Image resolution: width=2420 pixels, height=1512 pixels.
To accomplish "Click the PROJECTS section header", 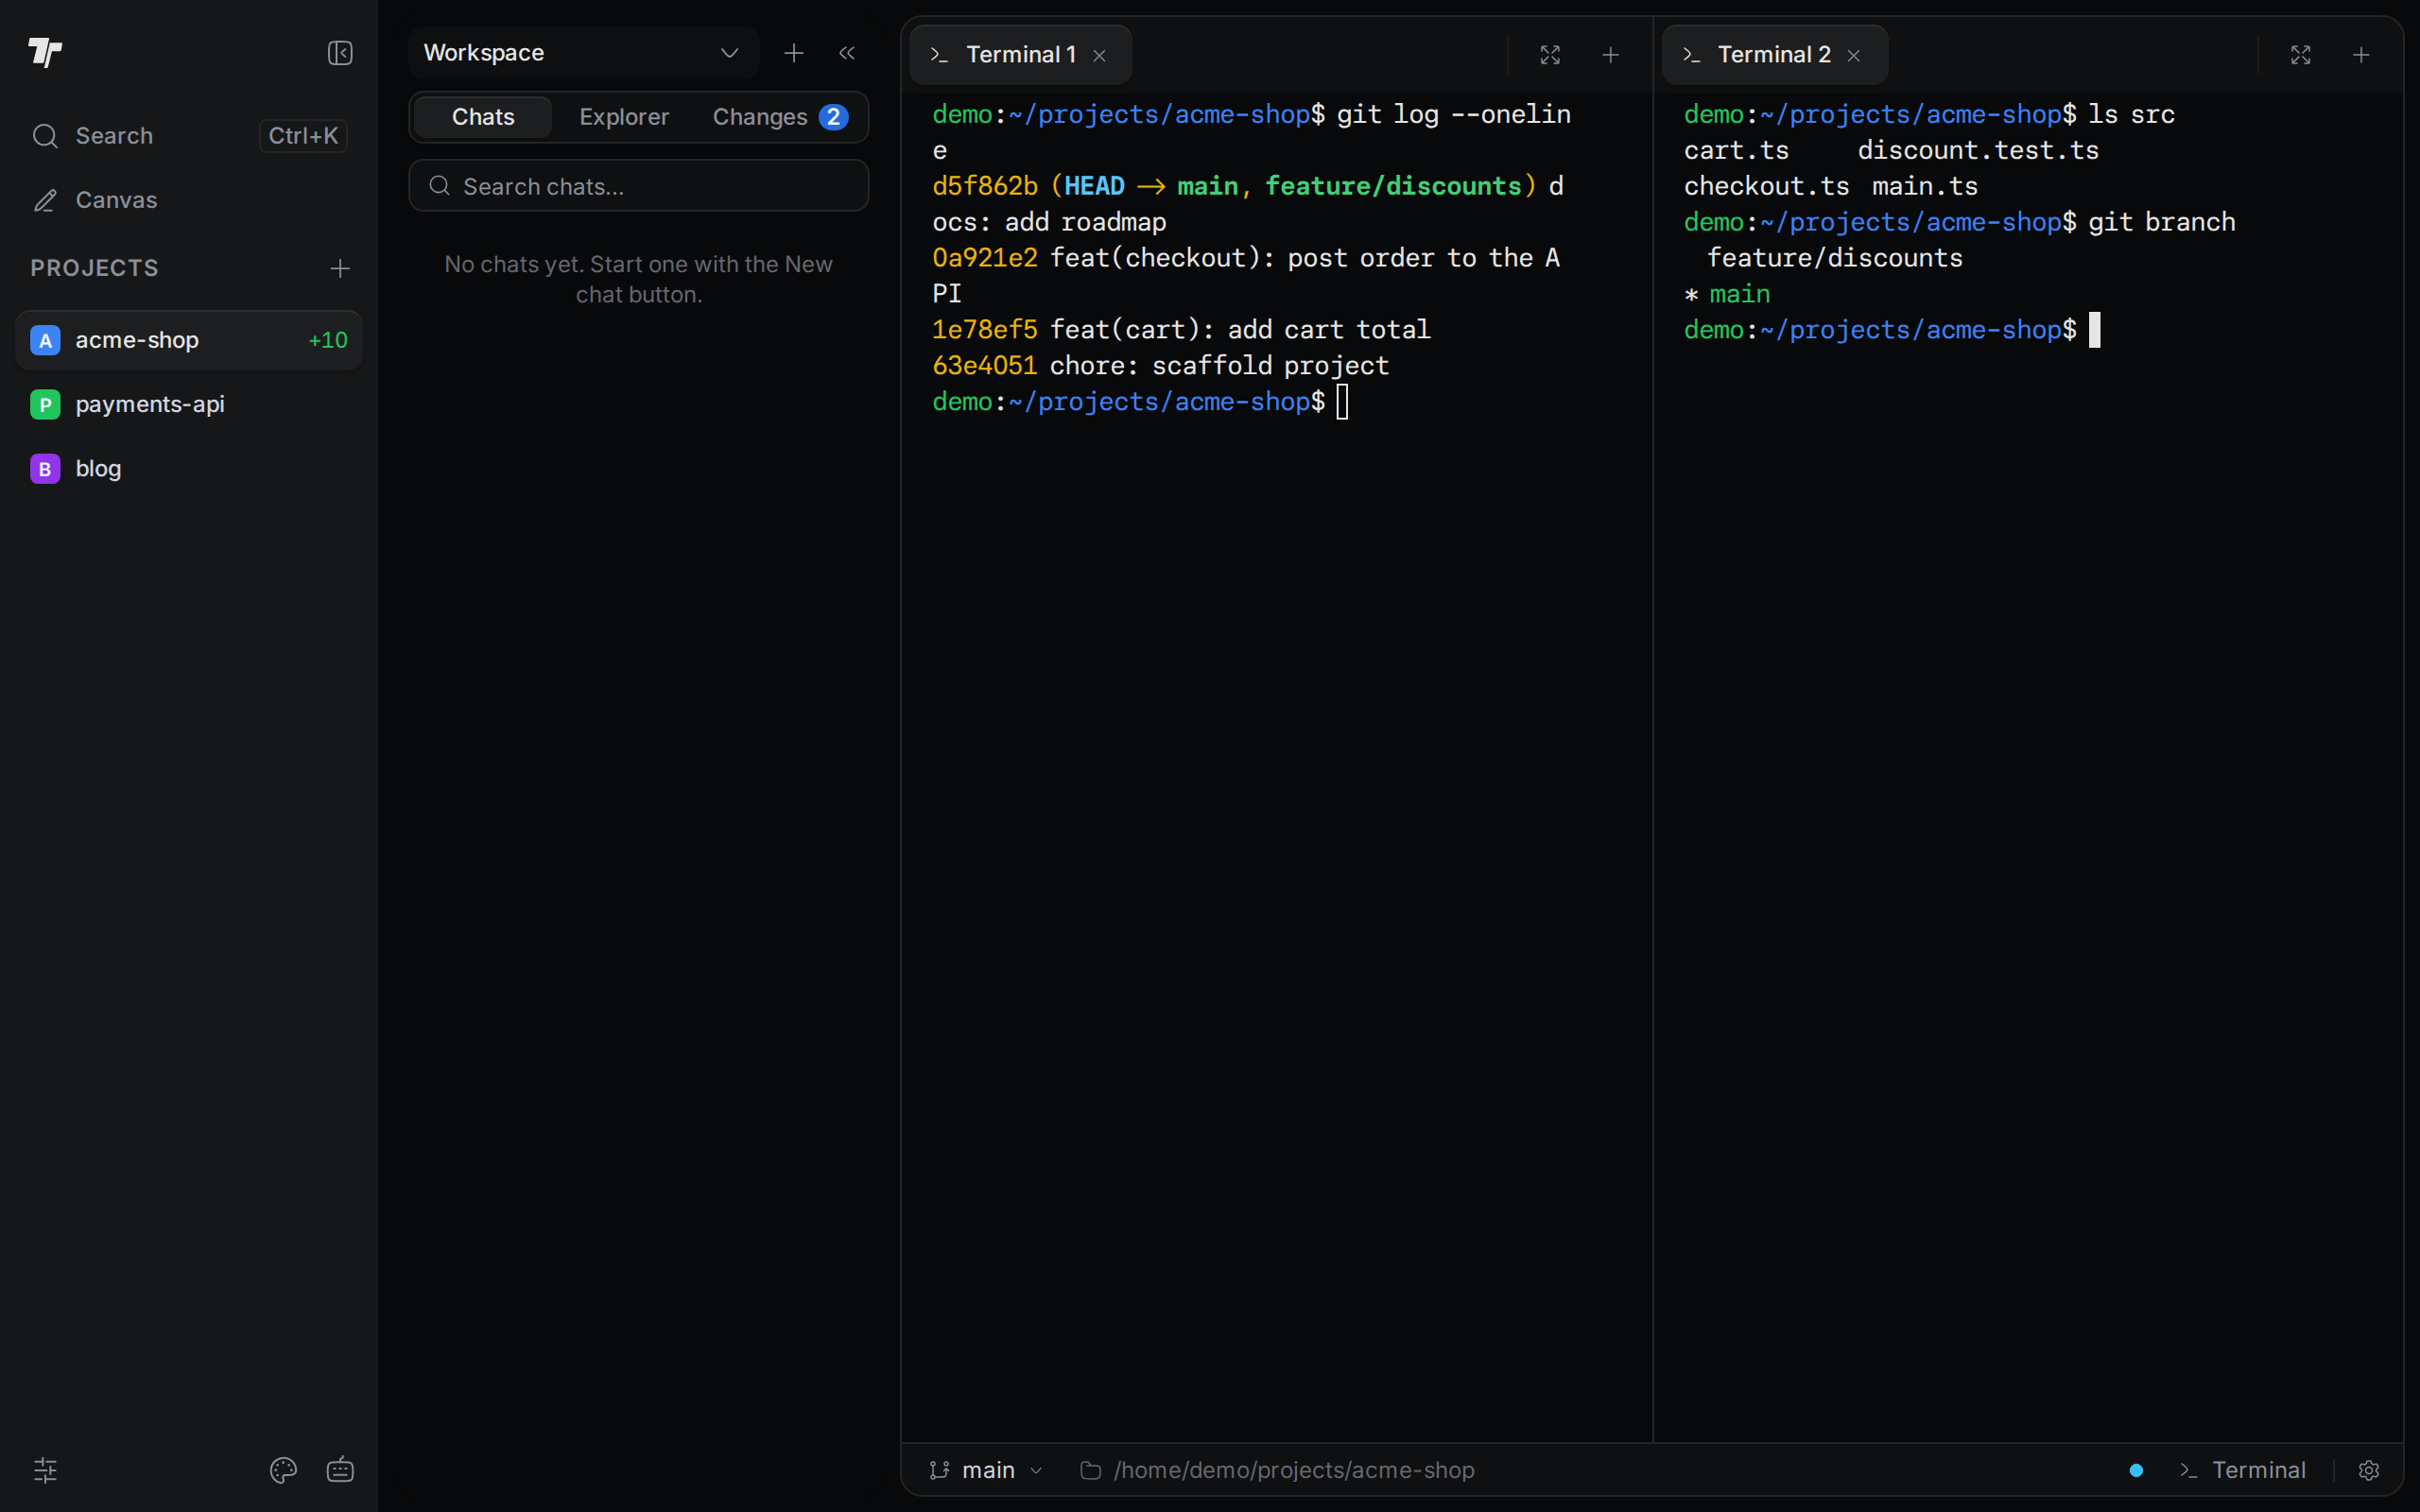I will 94,268.
